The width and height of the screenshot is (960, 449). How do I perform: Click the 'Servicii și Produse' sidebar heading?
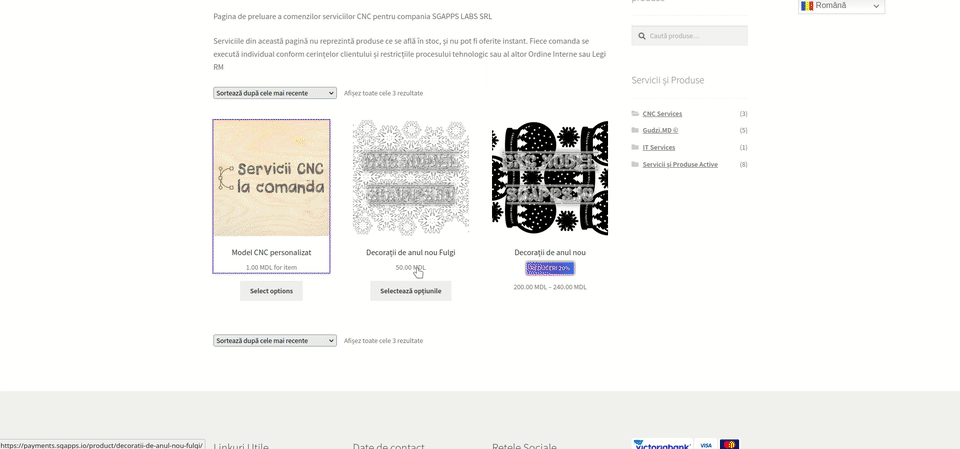click(667, 80)
